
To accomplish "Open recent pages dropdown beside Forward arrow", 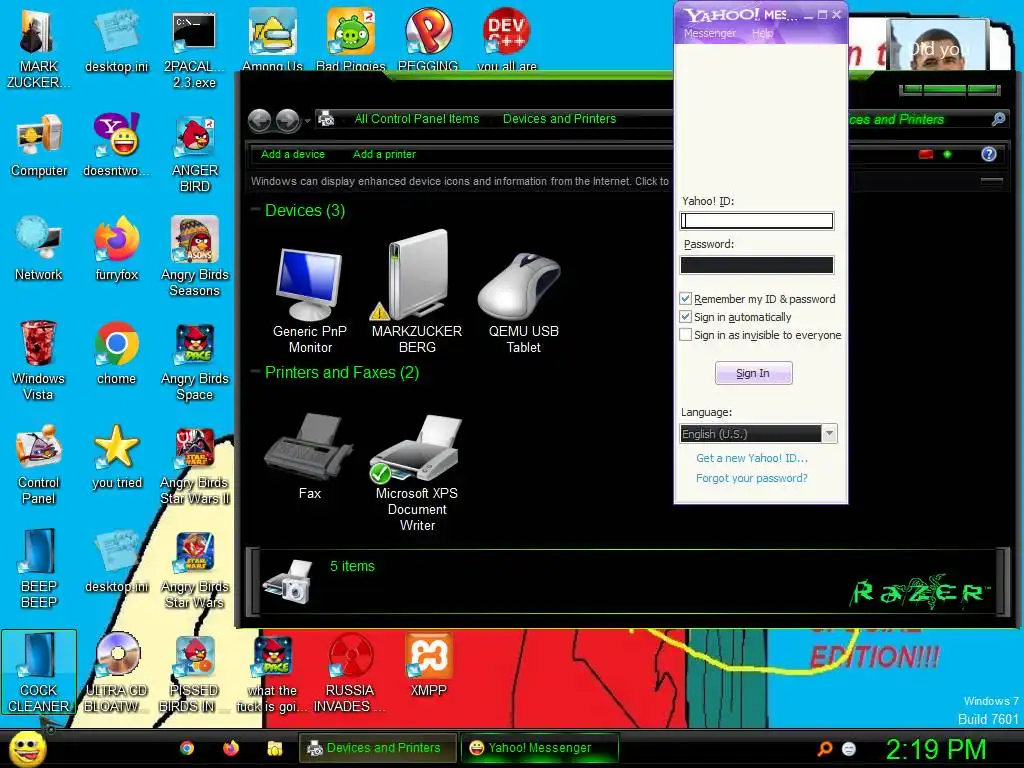I will pos(308,121).
